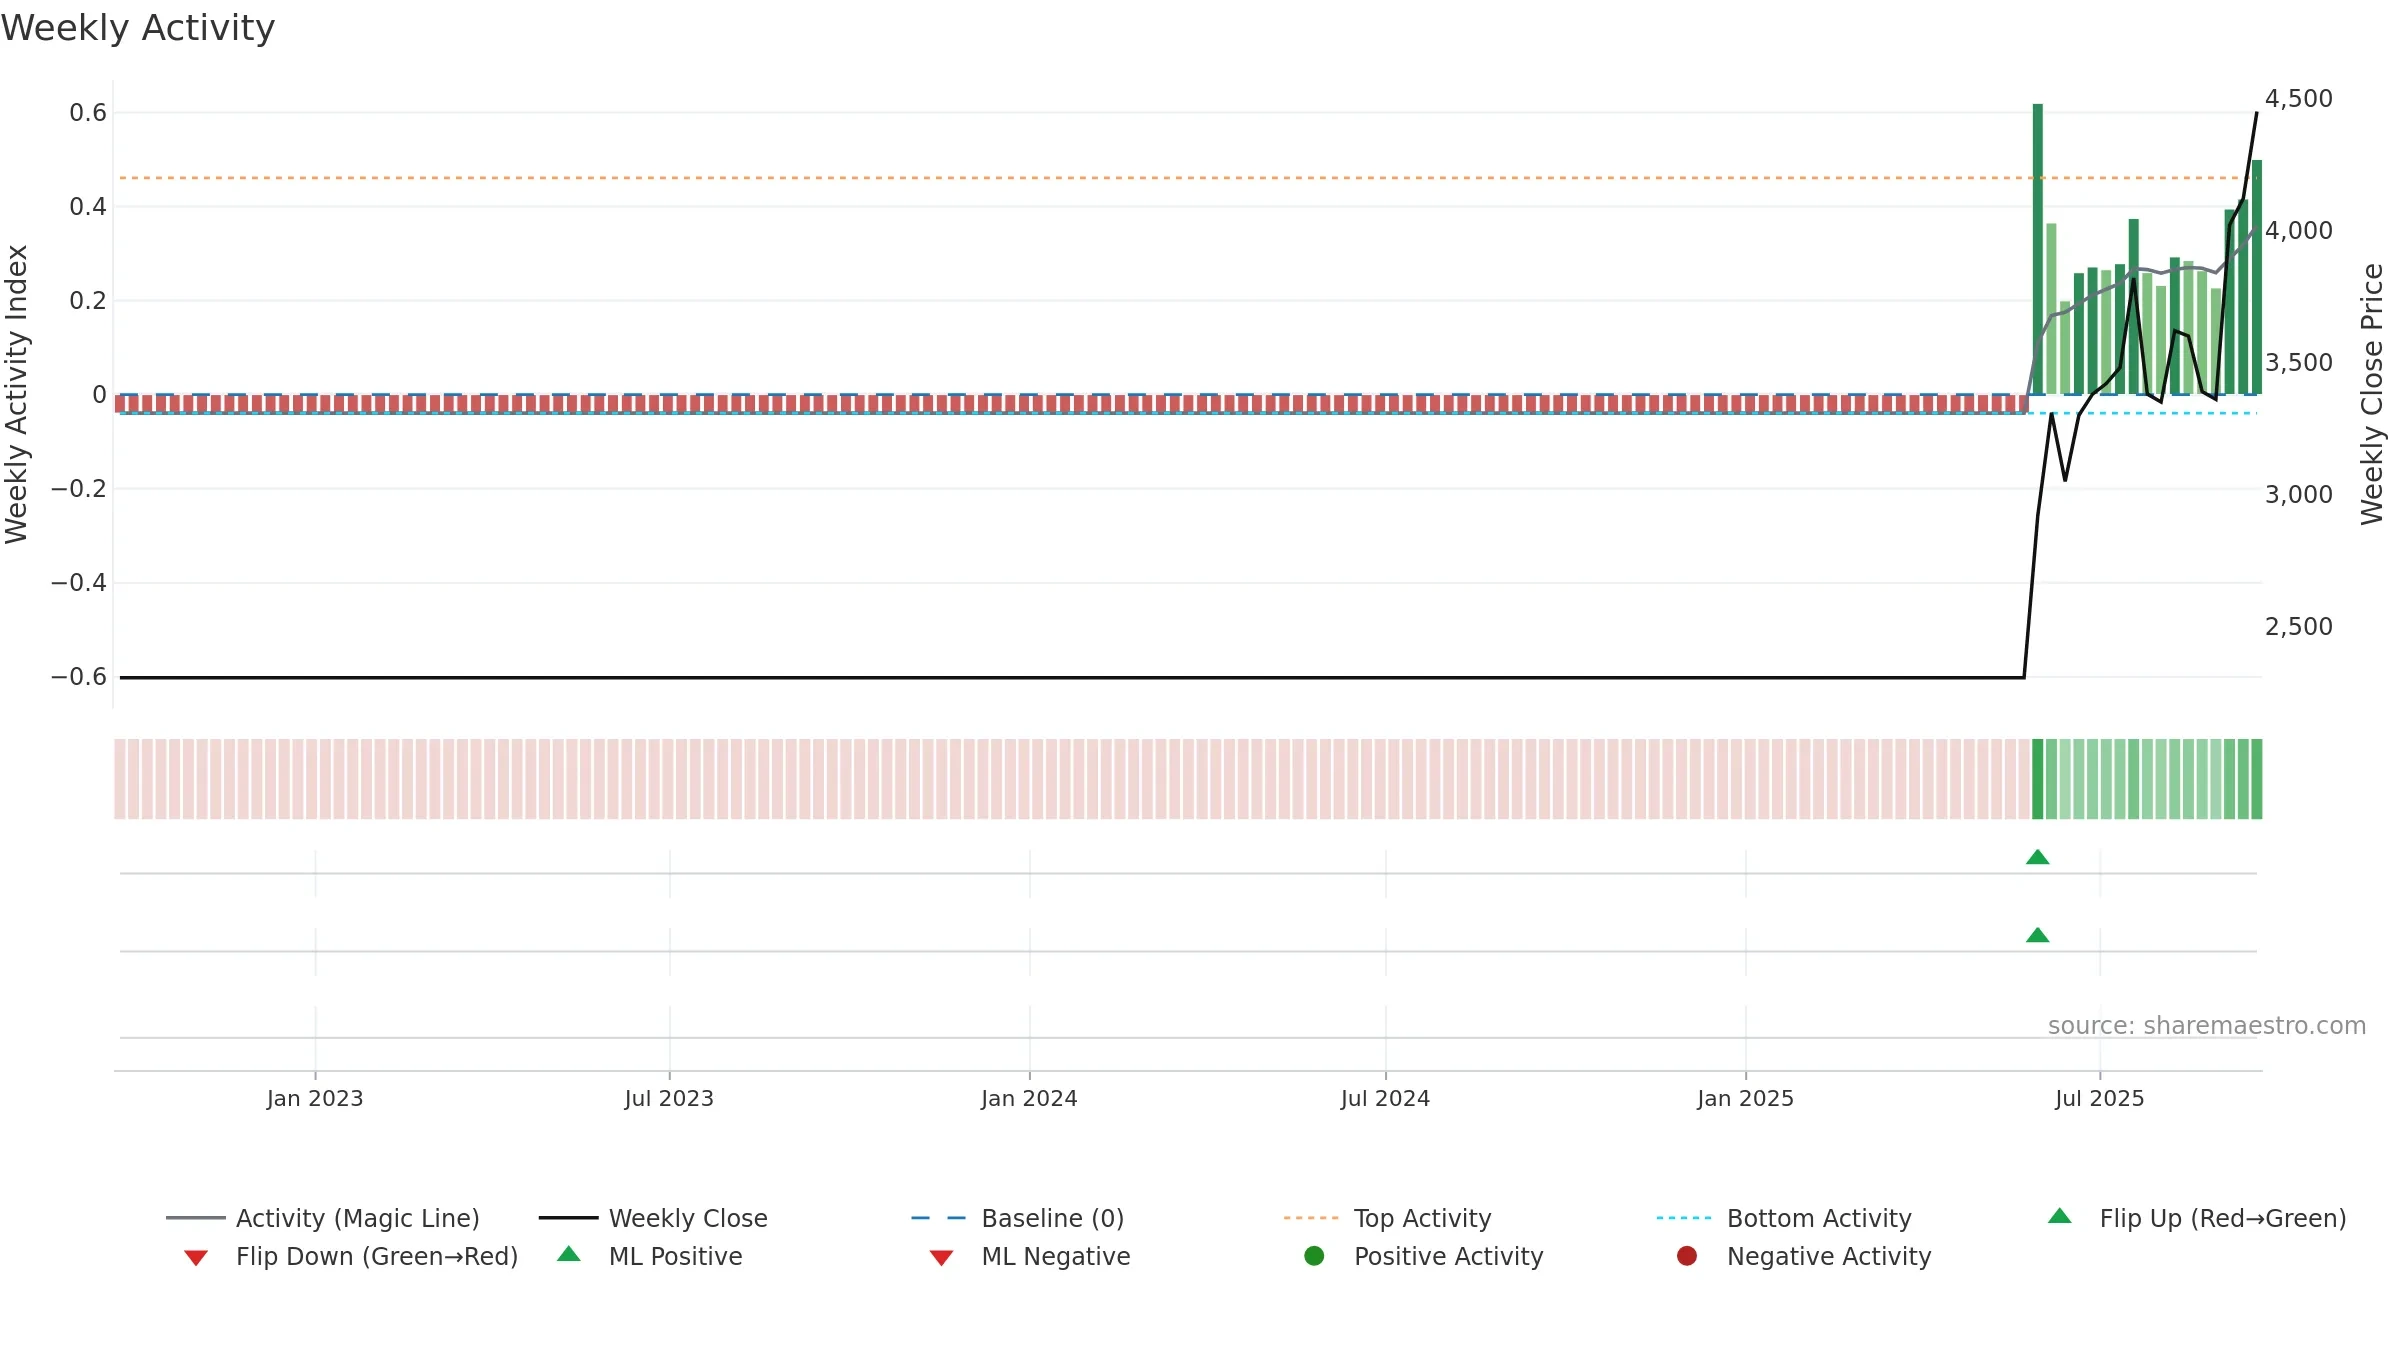Screen dimensions: 2400x1350
Task: Click the Jan 2024 axis label
Action: point(1029,1098)
